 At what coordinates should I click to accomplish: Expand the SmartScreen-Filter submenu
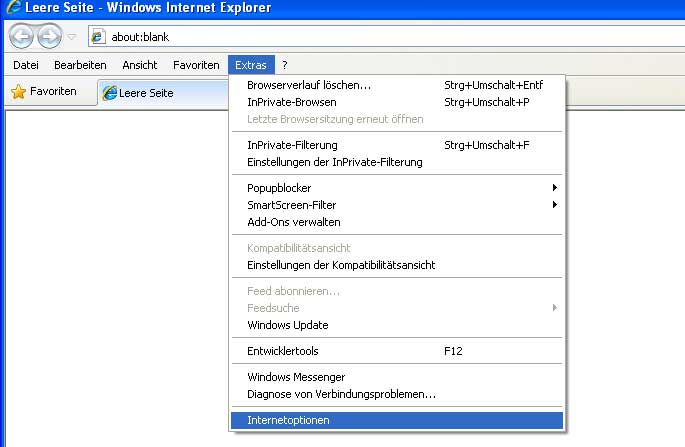tap(397, 205)
